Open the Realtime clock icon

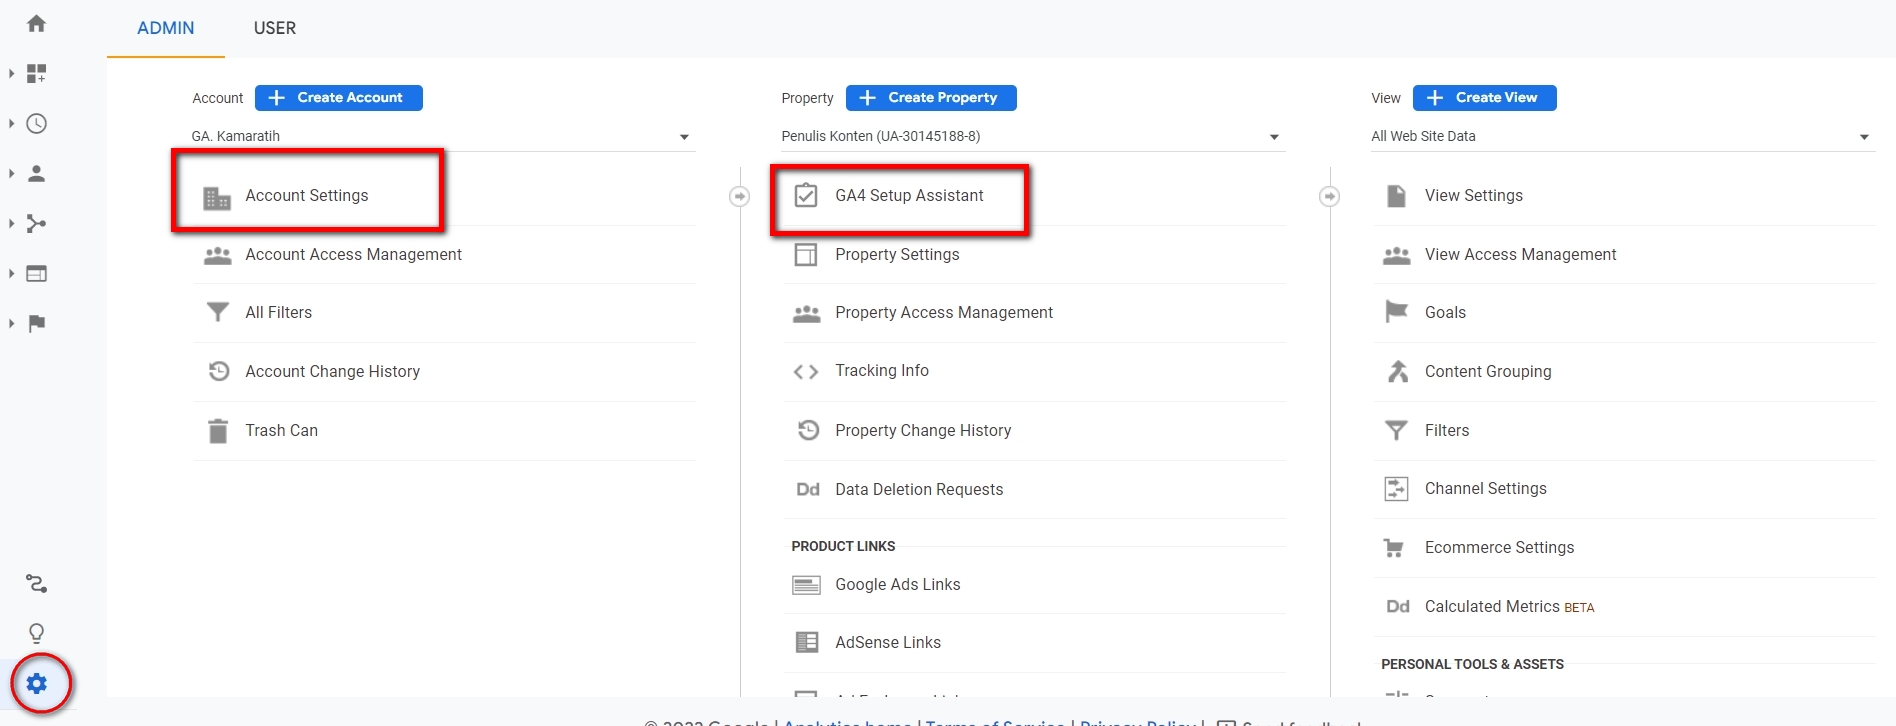pos(37,123)
